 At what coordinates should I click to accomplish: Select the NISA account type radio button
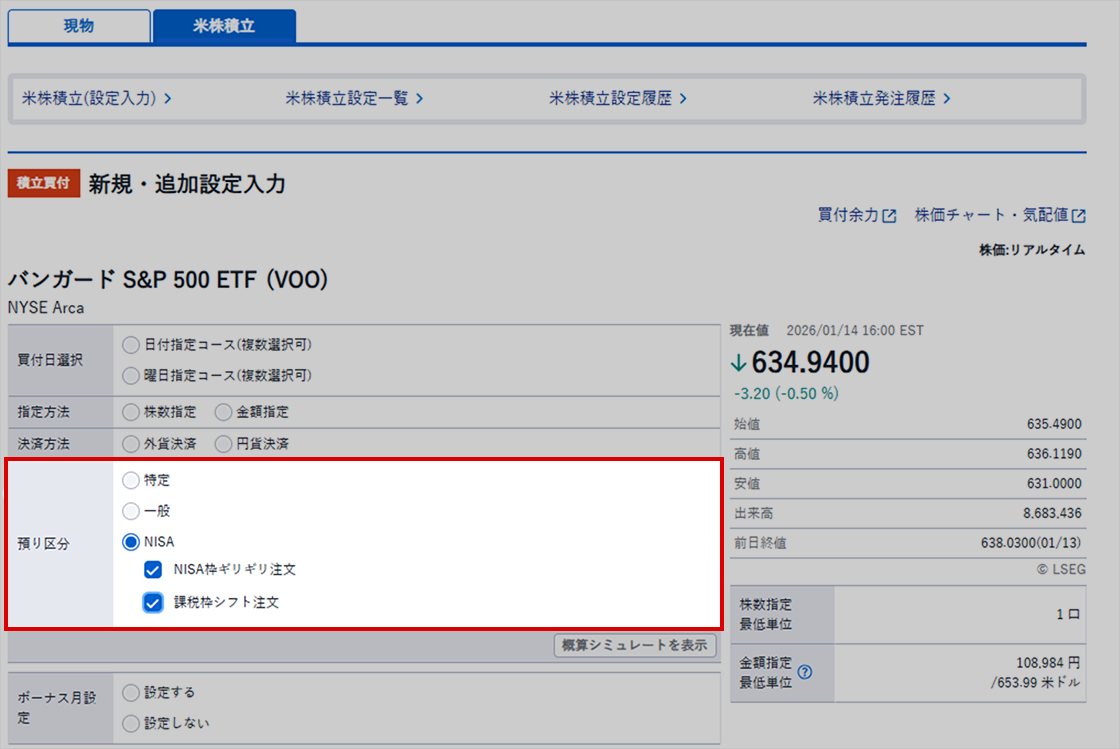click(130, 542)
